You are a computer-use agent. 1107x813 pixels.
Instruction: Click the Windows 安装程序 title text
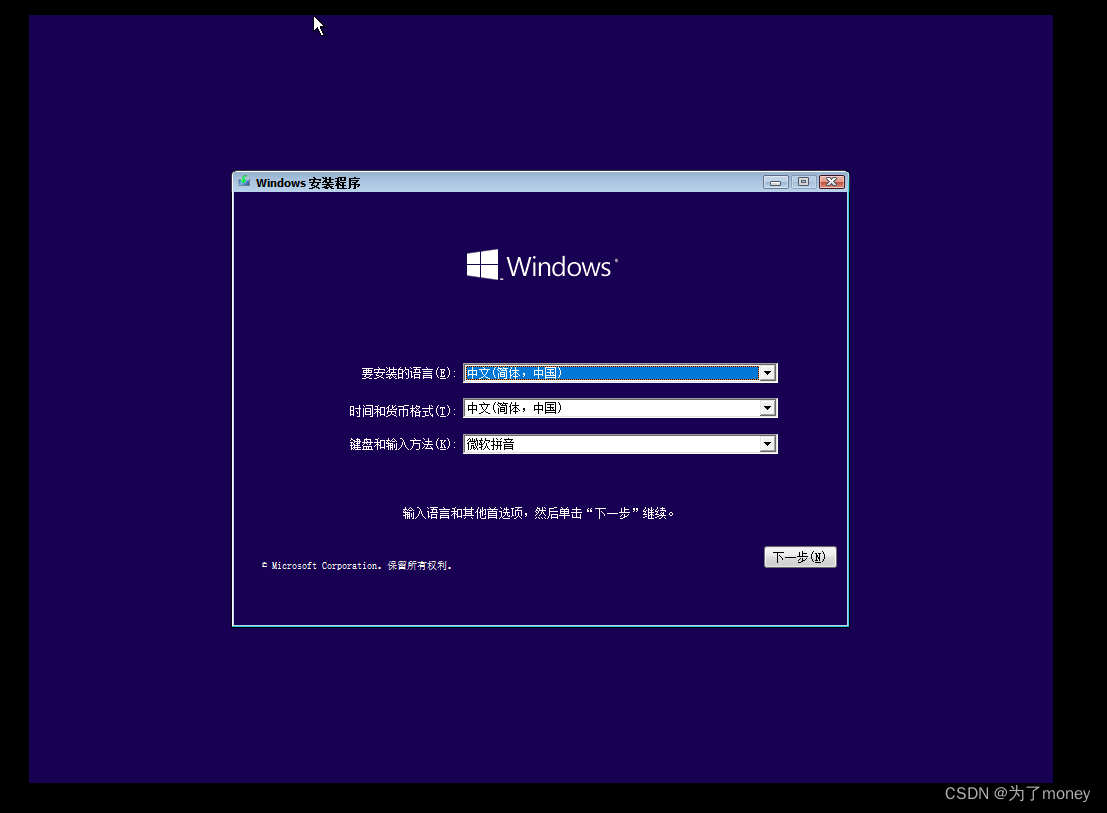pyautogui.click(x=308, y=183)
